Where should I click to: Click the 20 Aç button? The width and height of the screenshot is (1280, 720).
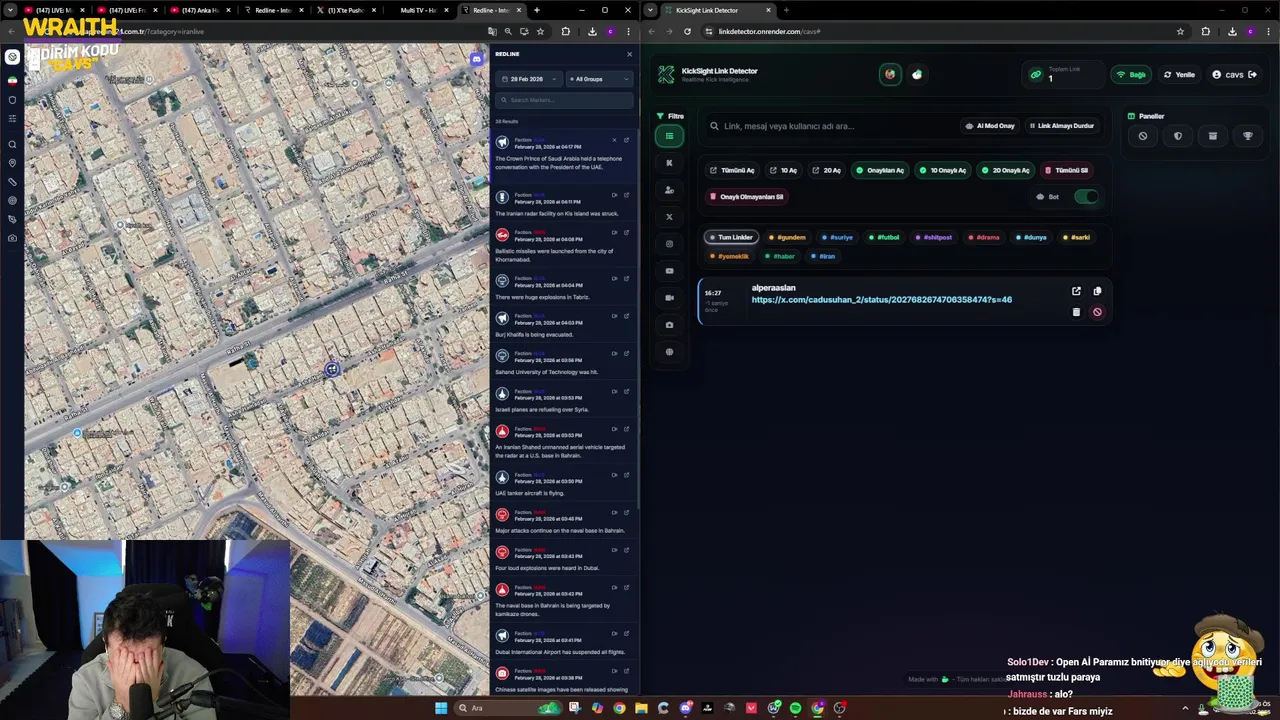[827, 170]
